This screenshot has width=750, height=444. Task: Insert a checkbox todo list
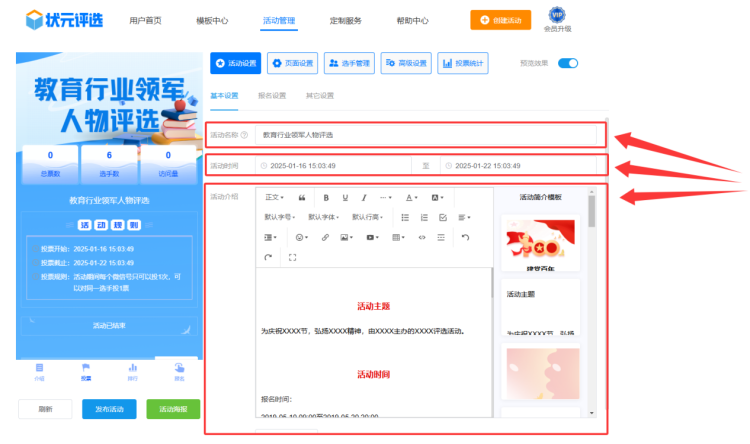tap(443, 217)
